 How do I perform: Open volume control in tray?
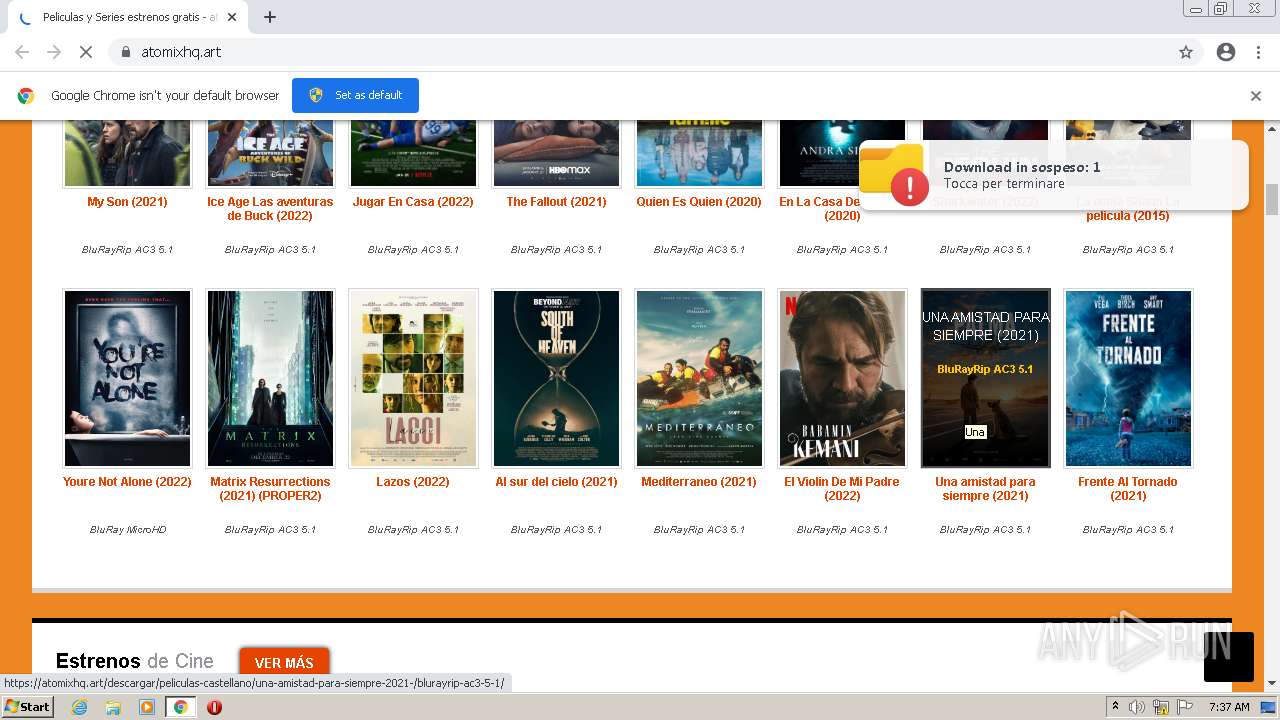coord(1137,707)
